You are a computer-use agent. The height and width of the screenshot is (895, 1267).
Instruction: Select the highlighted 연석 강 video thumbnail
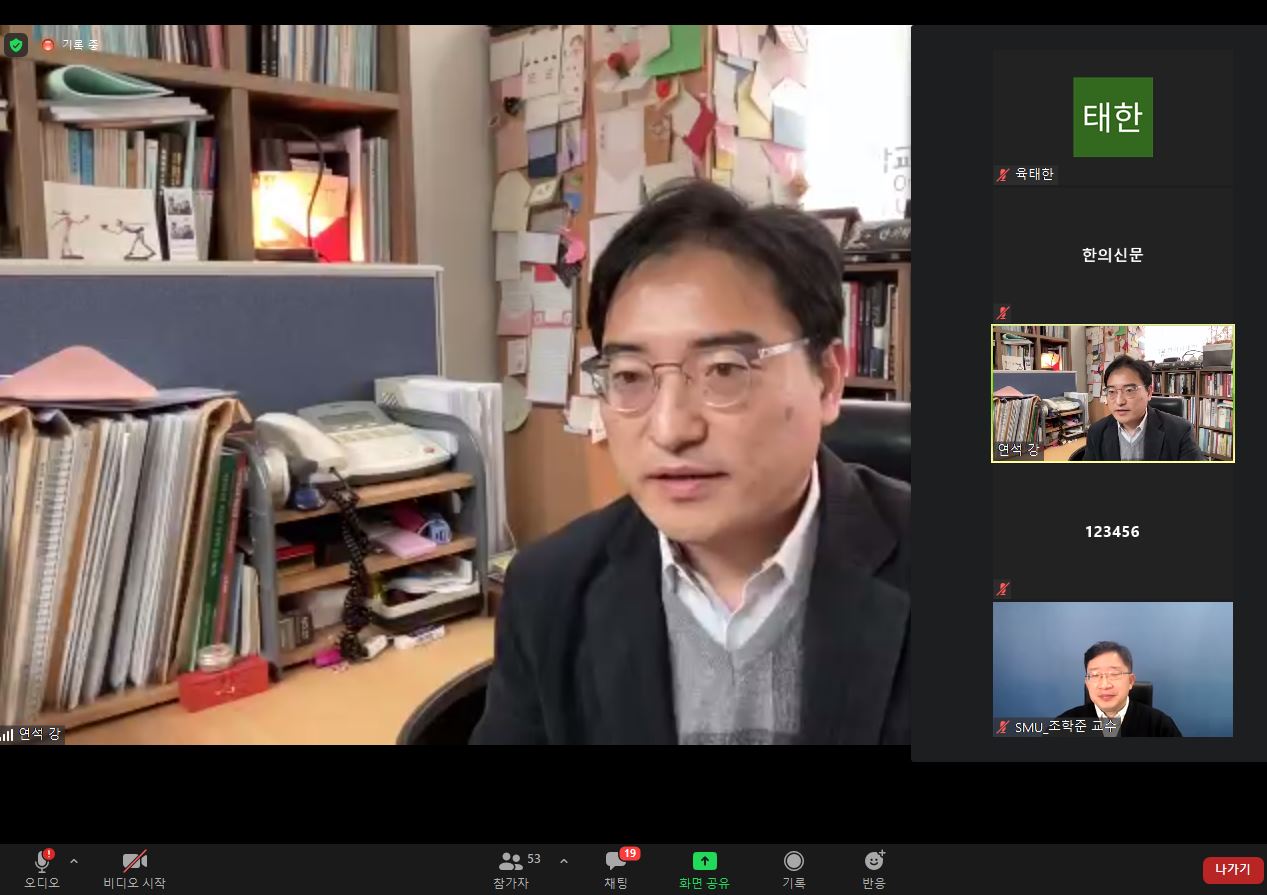point(1112,393)
